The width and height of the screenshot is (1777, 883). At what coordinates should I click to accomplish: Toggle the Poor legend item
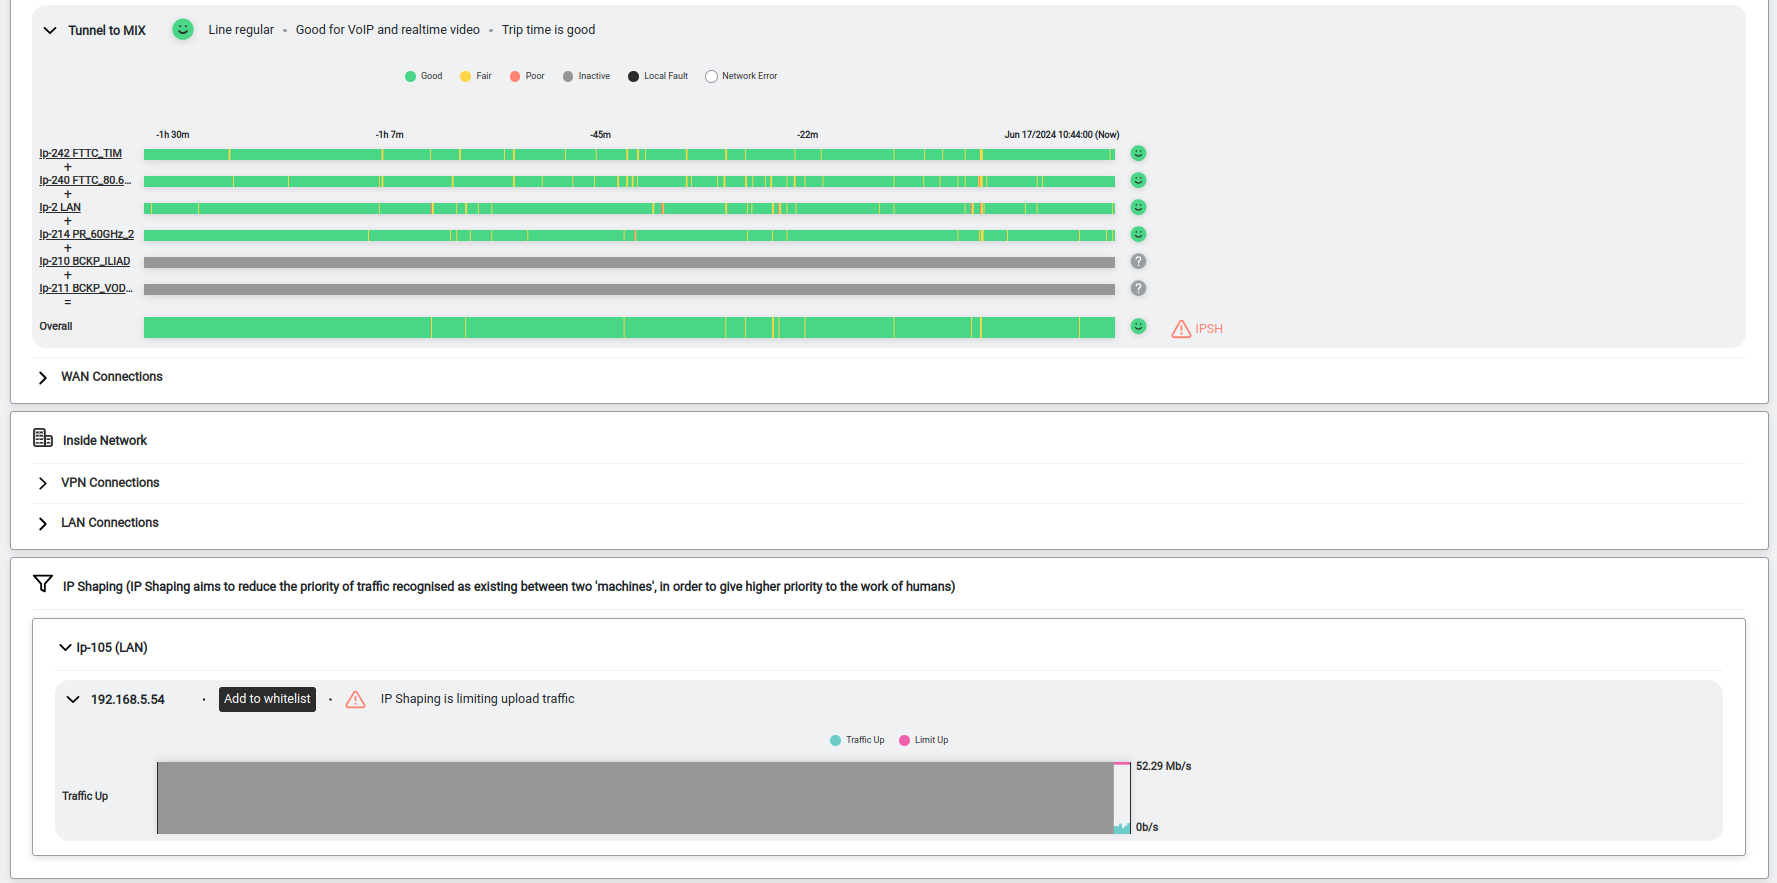[x=527, y=76]
